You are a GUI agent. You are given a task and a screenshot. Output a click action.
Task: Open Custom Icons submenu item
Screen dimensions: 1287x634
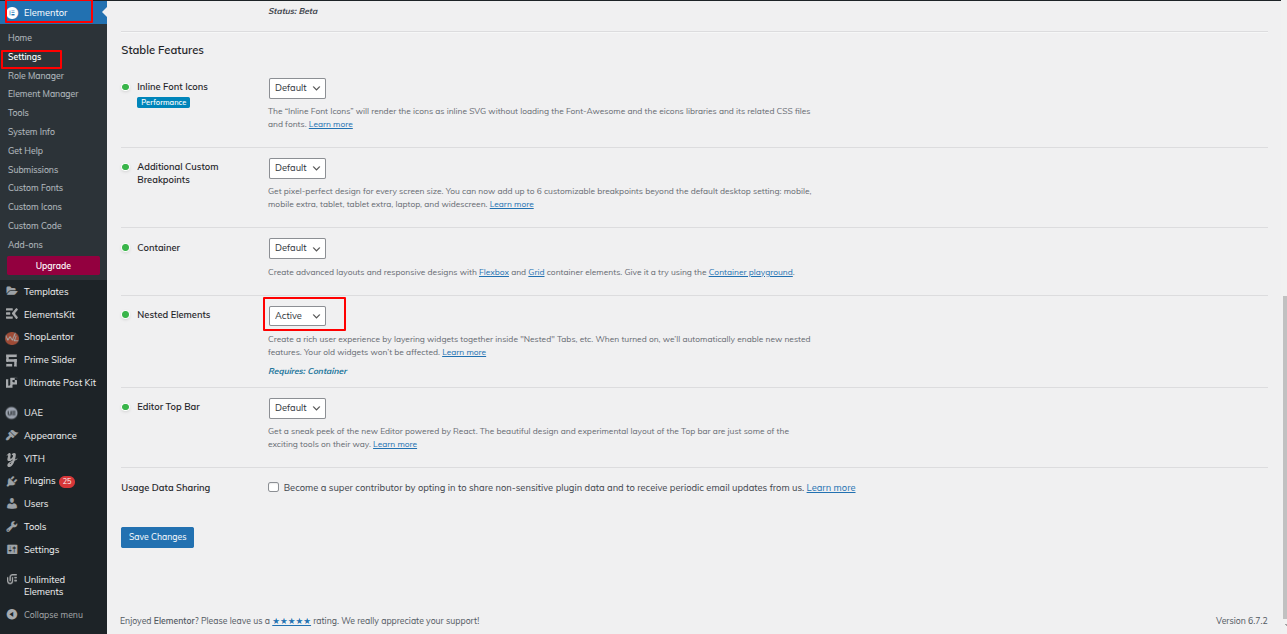coord(35,207)
